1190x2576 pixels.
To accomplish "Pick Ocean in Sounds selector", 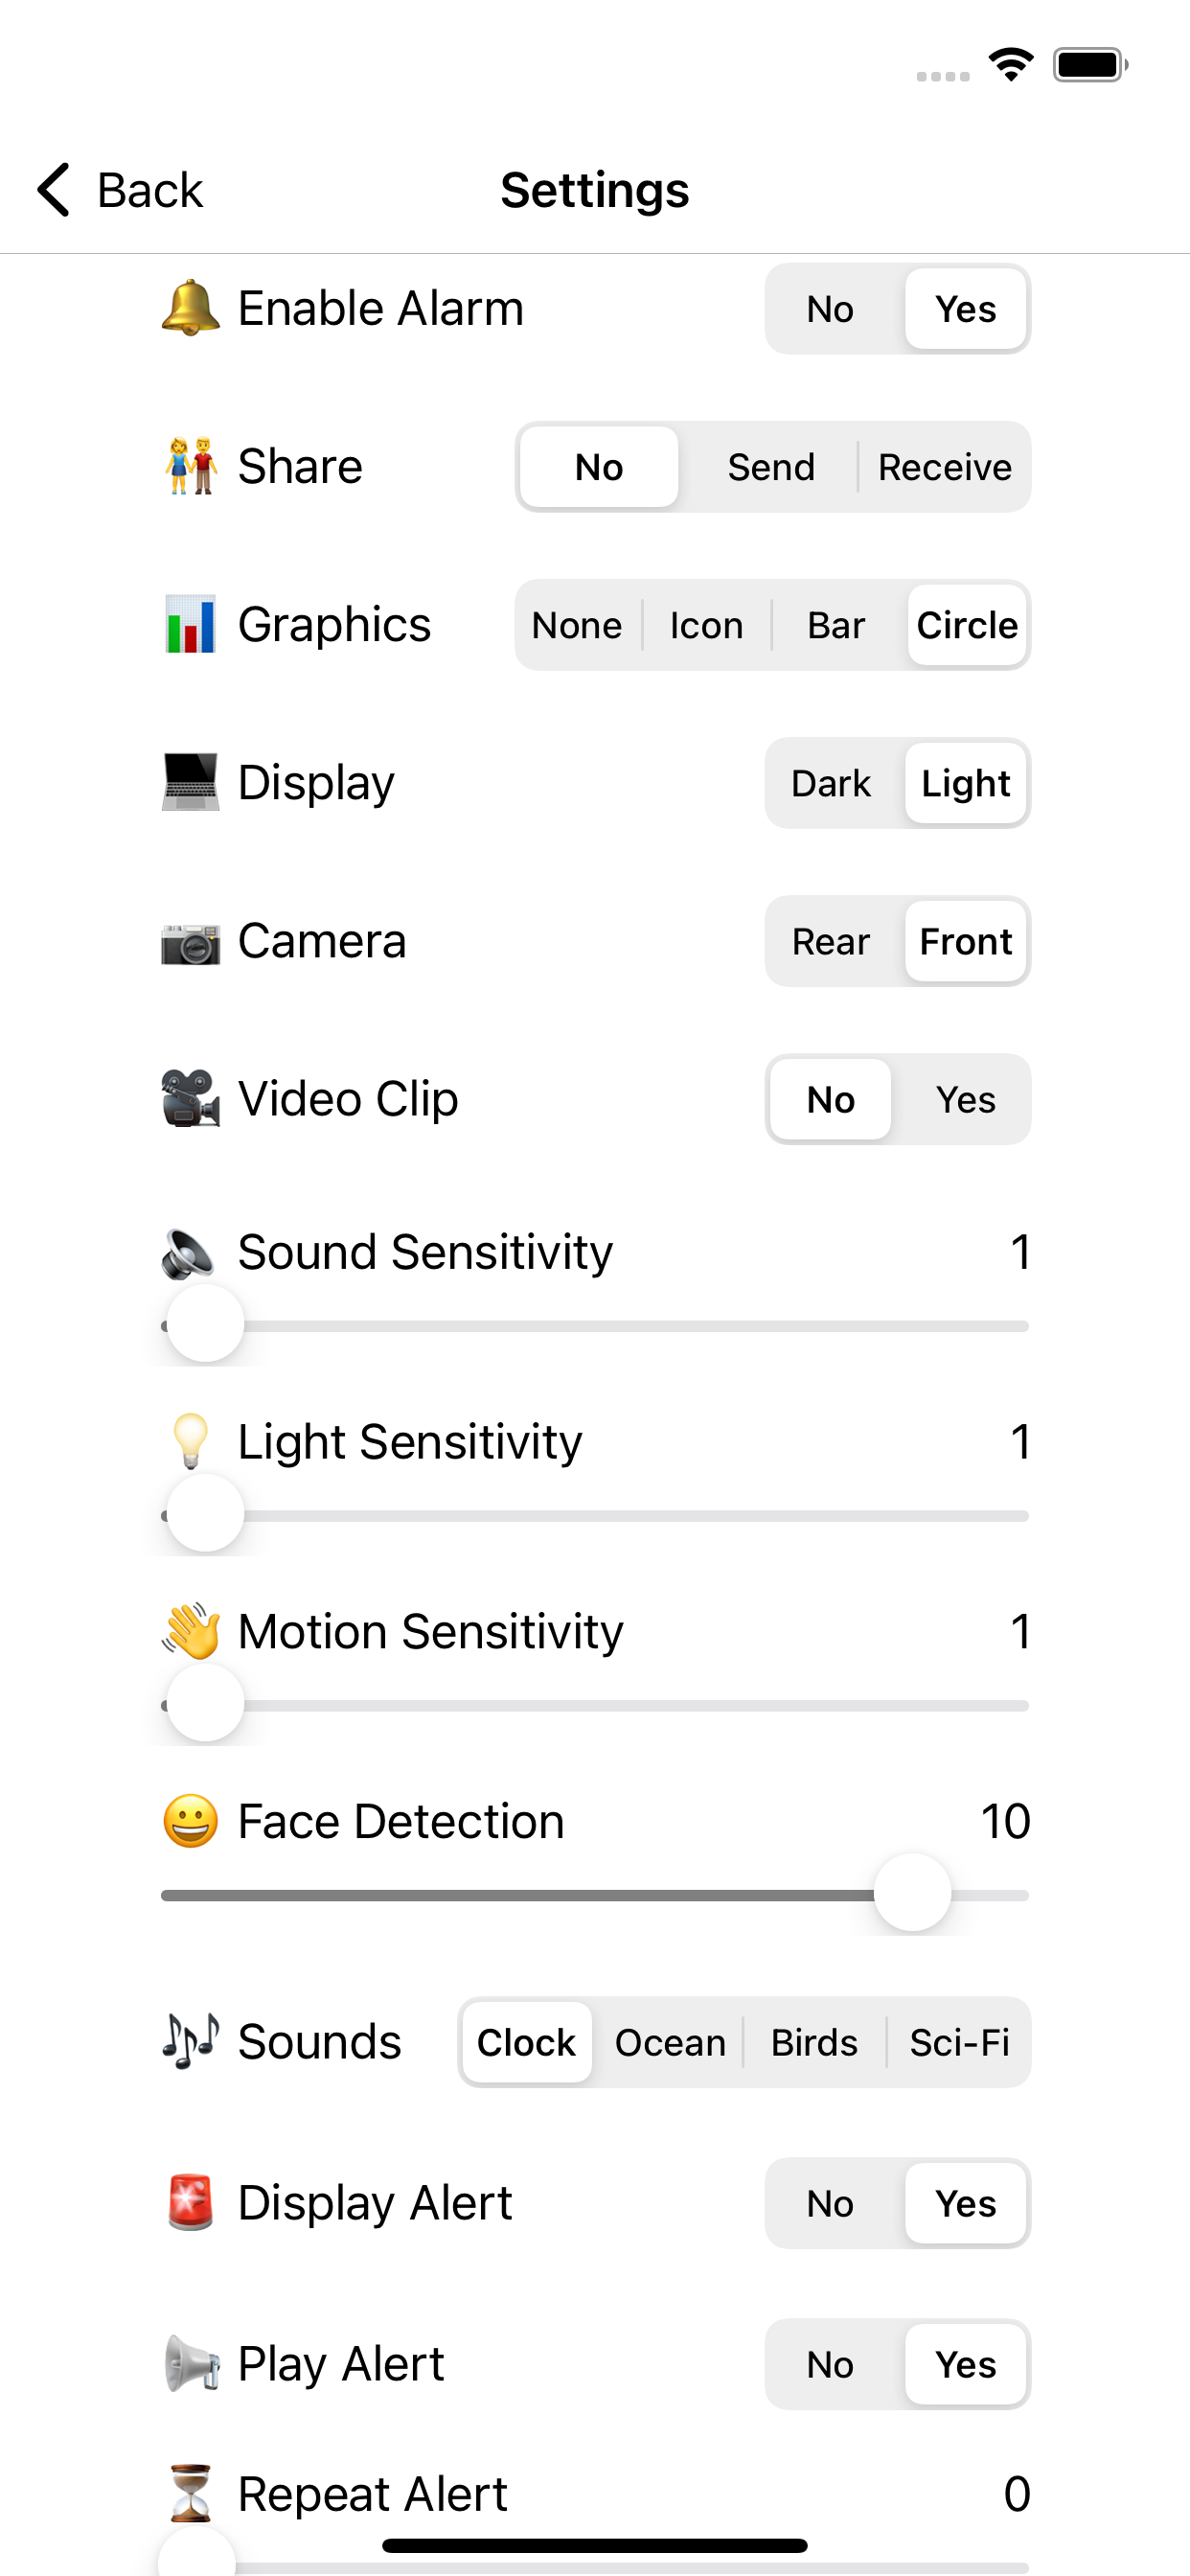I will tap(670, 2042).
